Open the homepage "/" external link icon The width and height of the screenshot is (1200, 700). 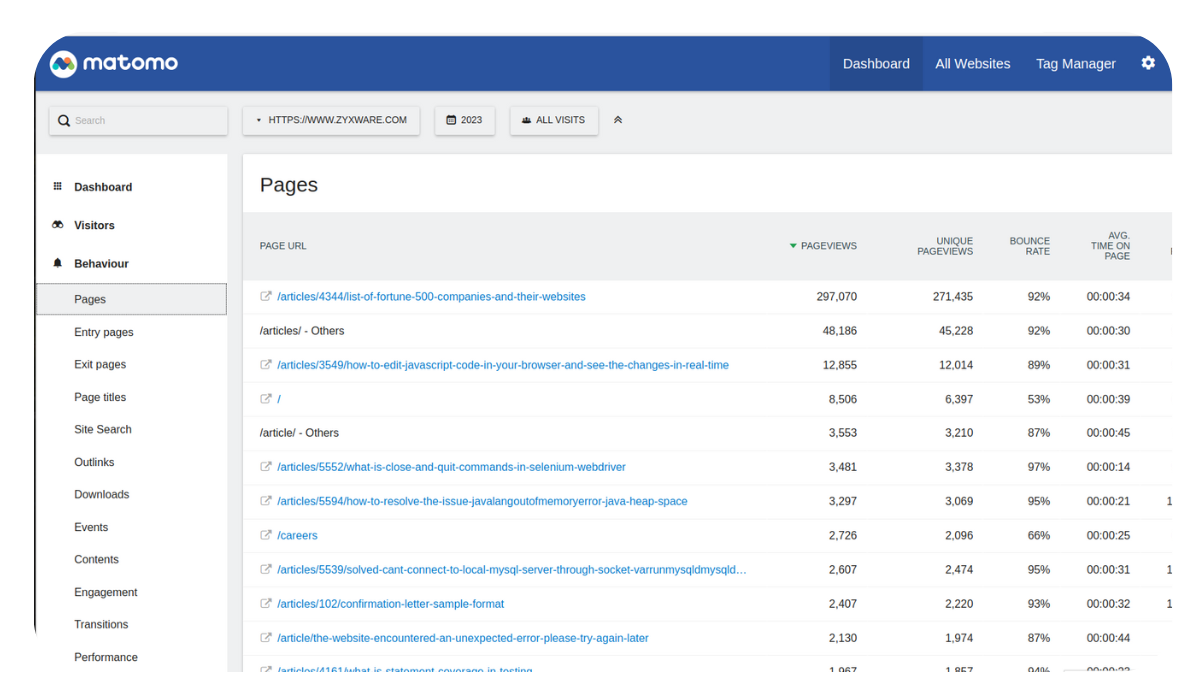266,399
